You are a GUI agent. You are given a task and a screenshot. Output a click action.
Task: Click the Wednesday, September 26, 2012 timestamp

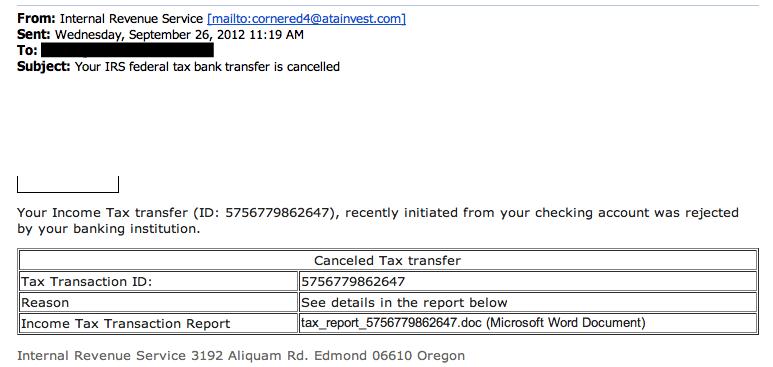pyautogui.click(x=179, y=35)
